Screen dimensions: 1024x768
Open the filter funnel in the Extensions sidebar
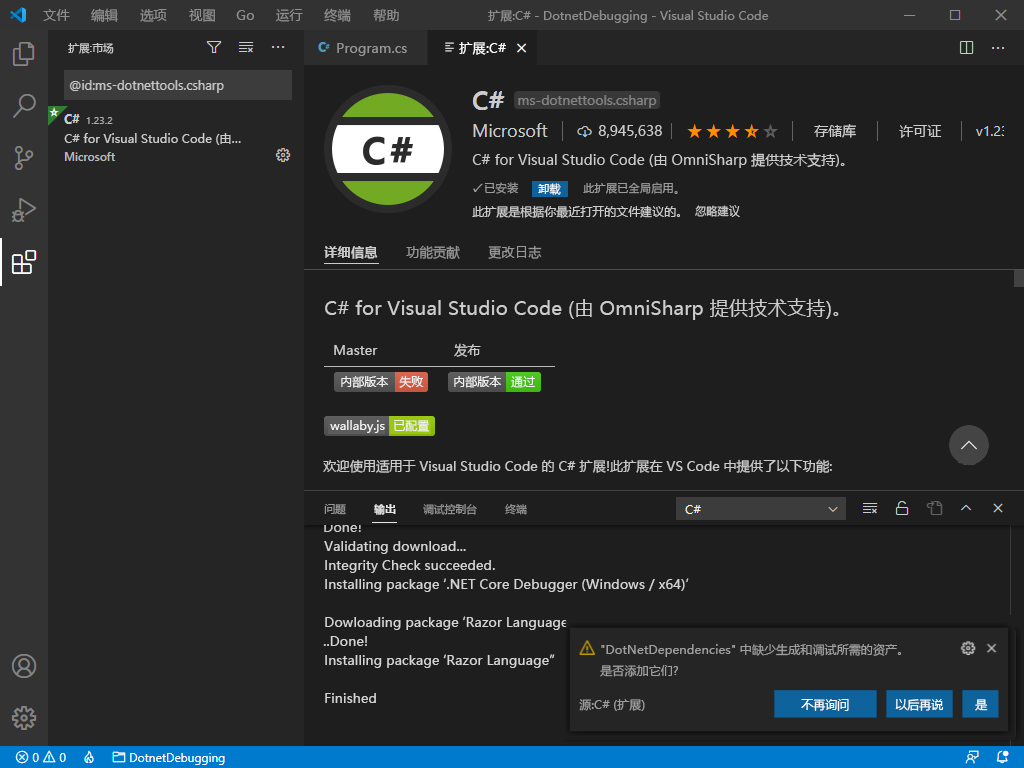tap(214, 46)
